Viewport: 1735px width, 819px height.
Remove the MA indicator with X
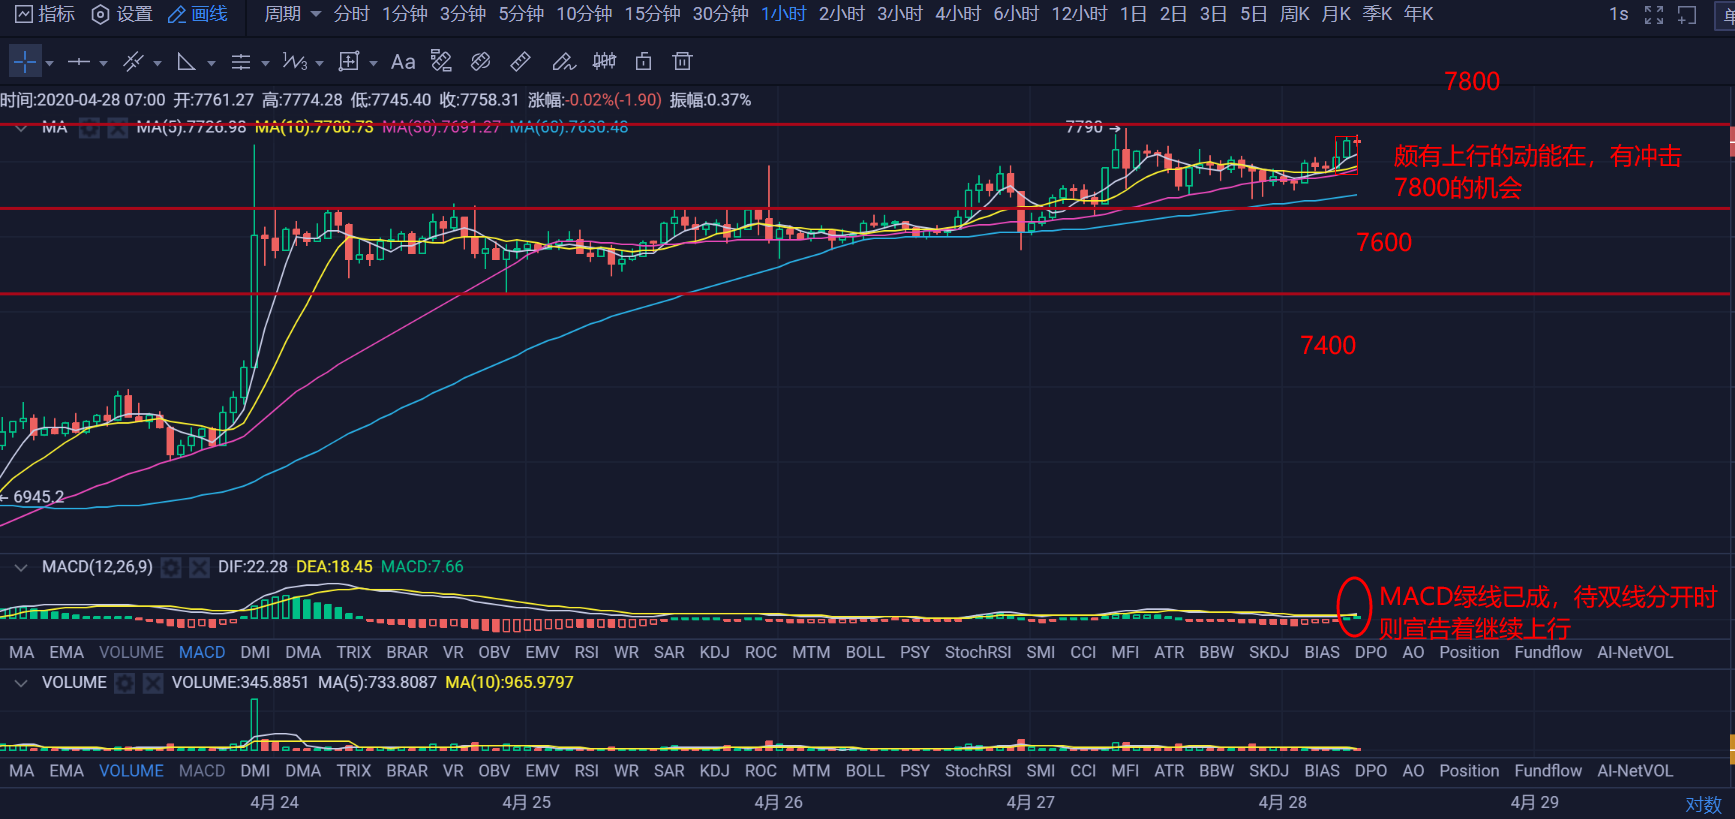[117, 127]
